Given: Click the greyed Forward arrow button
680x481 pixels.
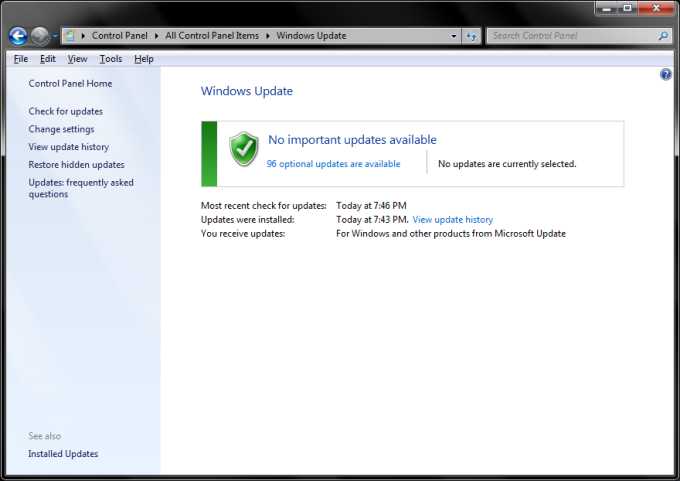Looking at the screenshot, I should [x=40, y=36].
